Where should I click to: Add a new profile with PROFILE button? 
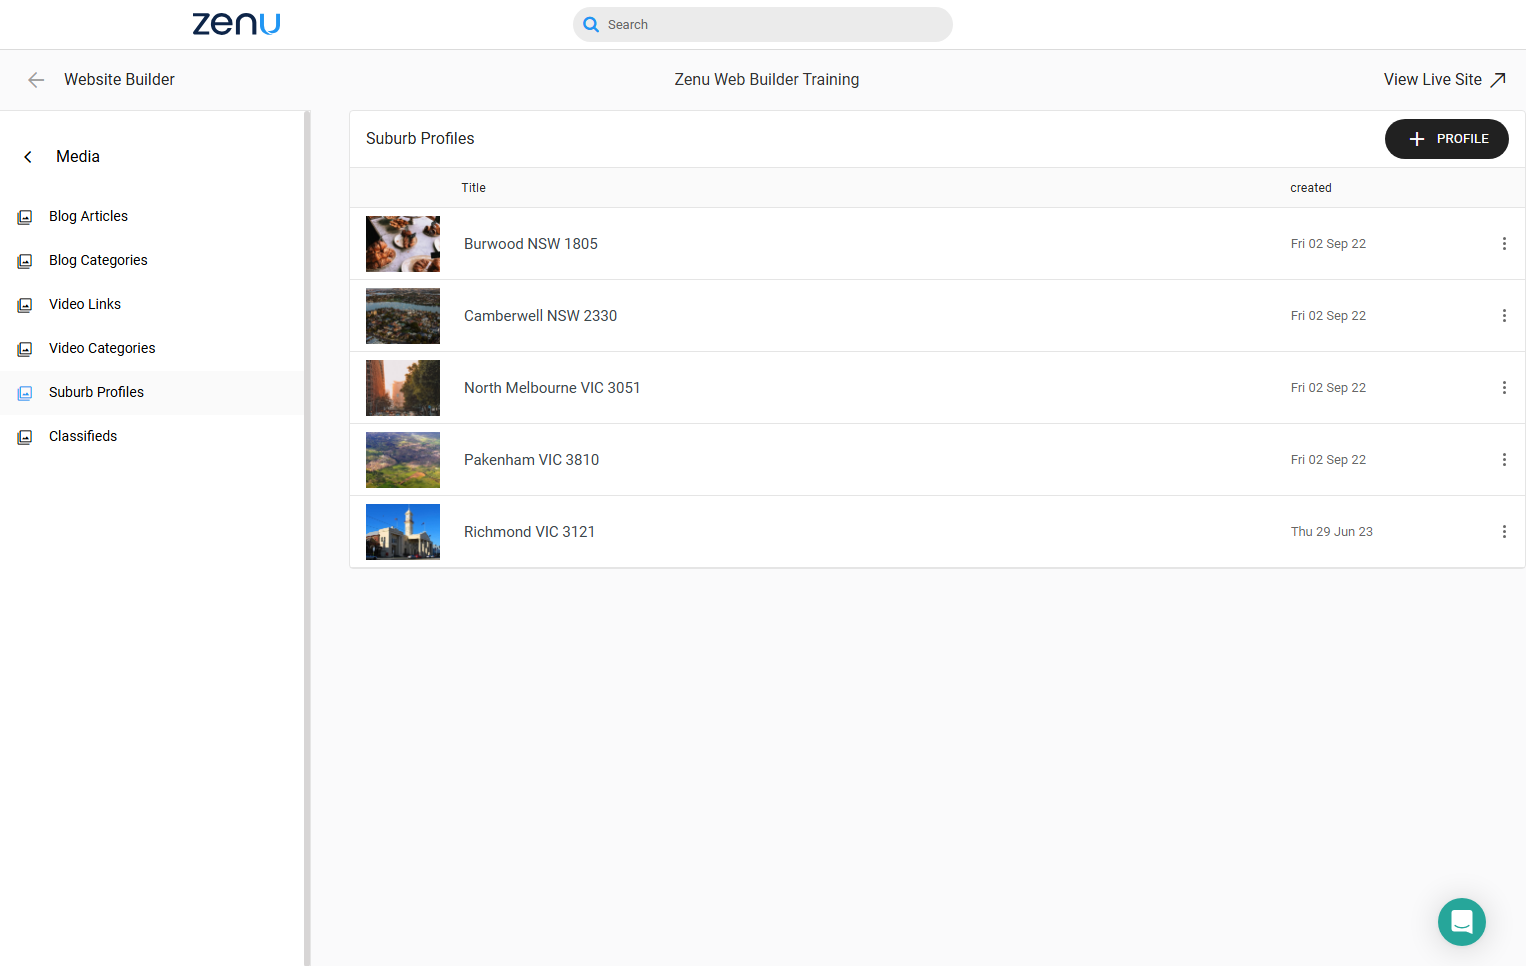click(1446, 139)
